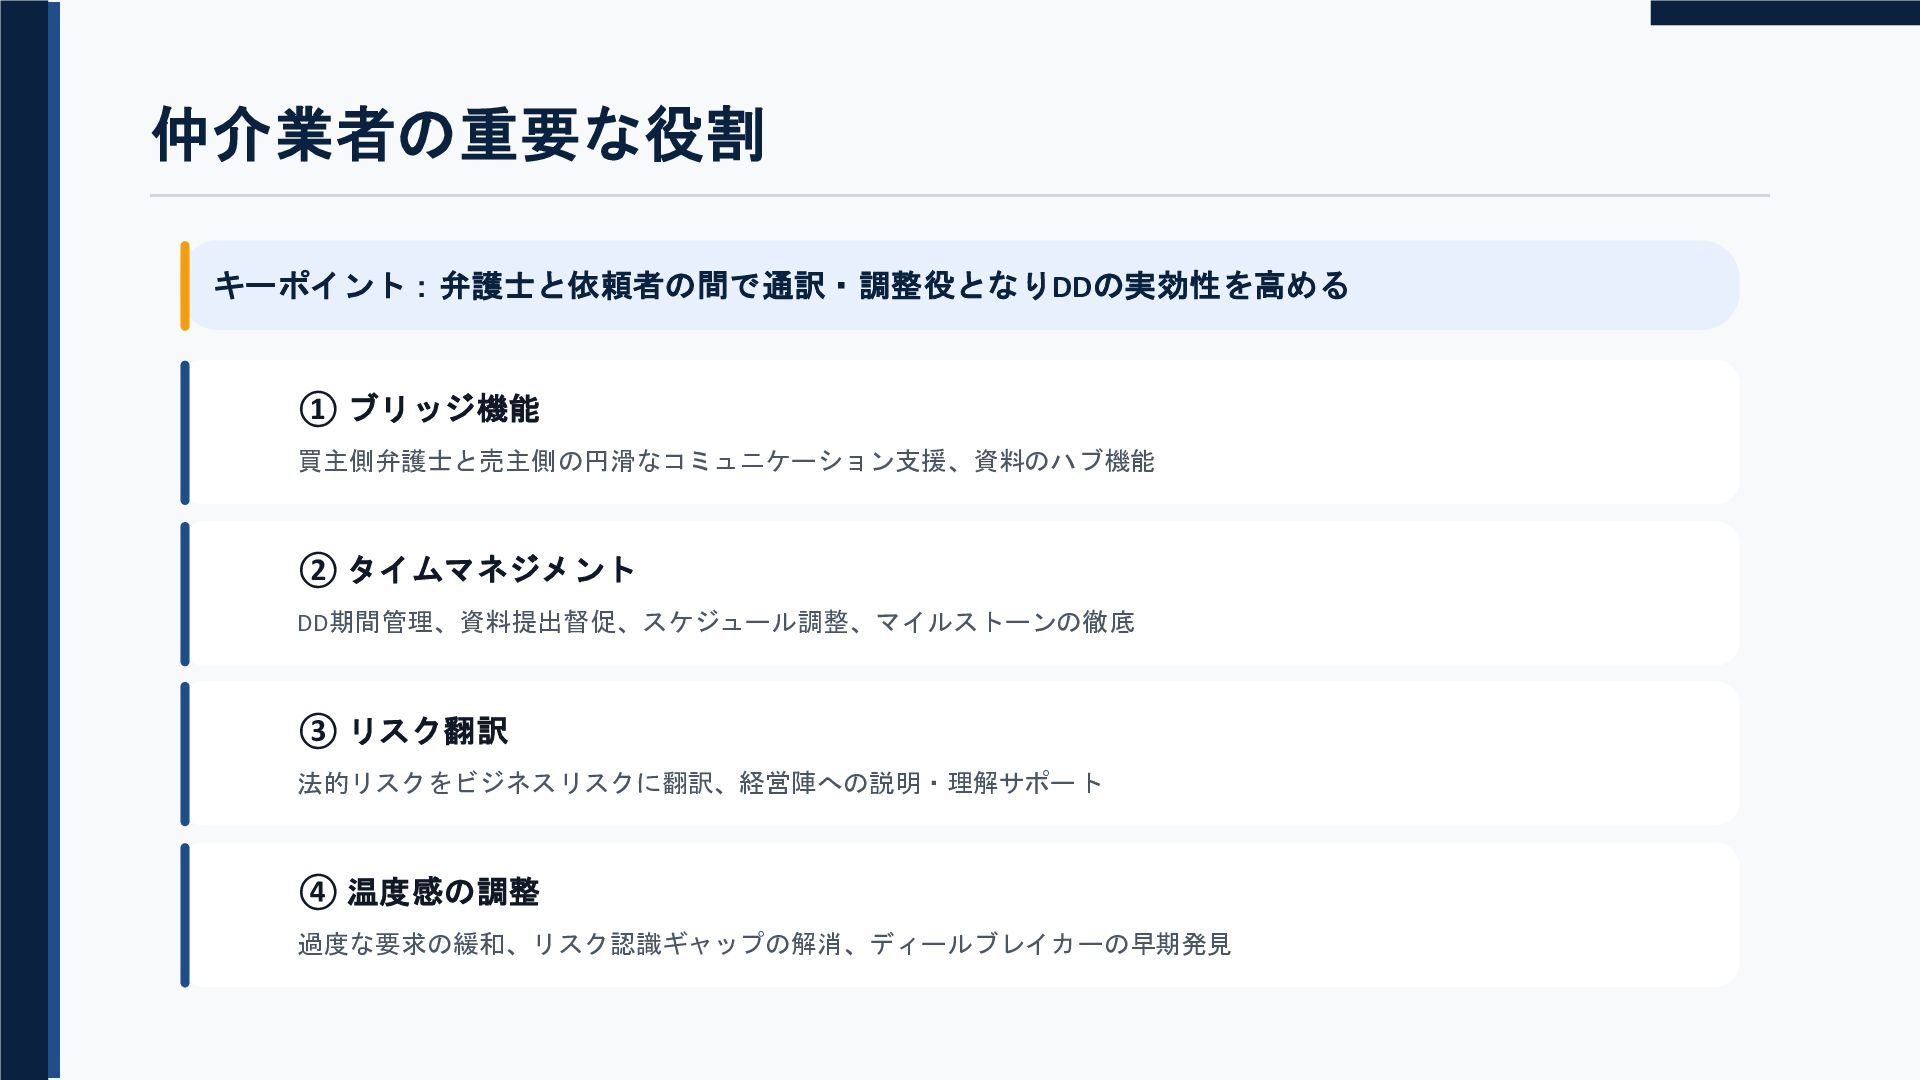Select the リスク翻訳 heading

point(428,731)
